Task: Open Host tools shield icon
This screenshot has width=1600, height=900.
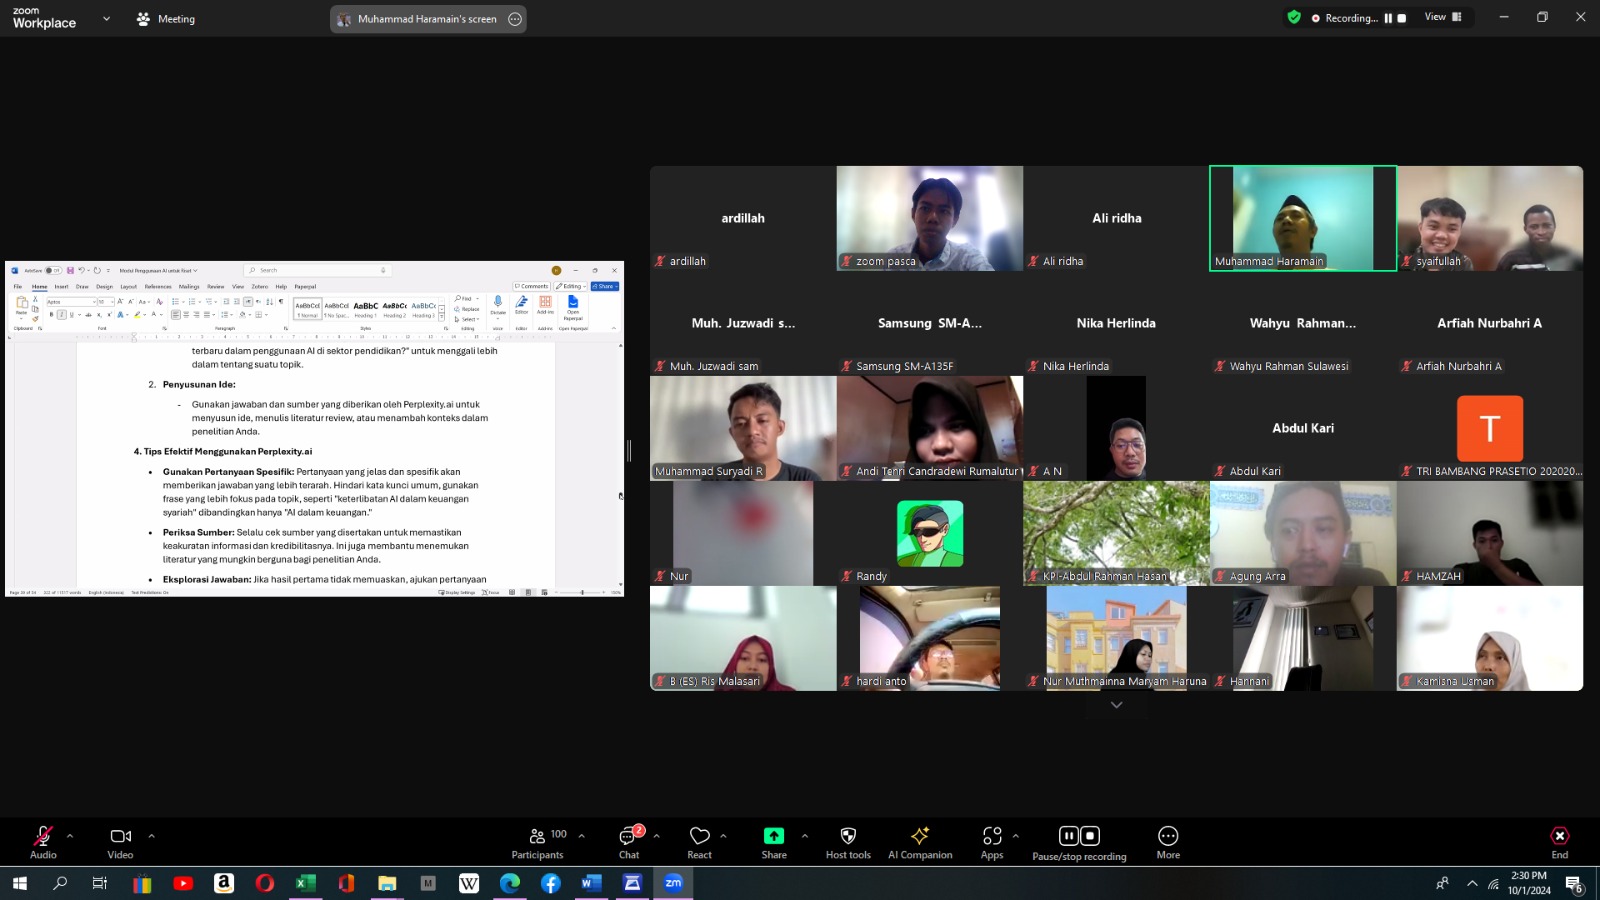Action: click(x=848, y=842)
